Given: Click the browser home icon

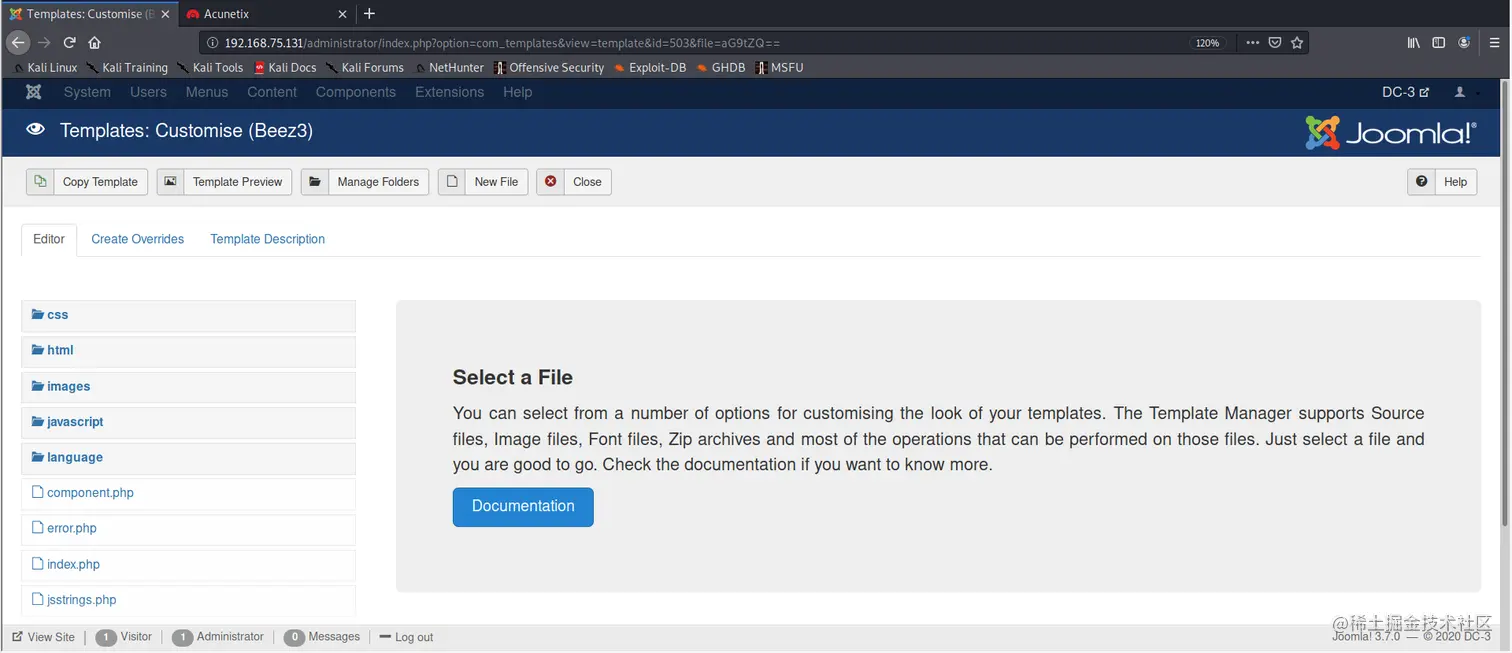Looking at the screenshot, I should coord(94,43).
